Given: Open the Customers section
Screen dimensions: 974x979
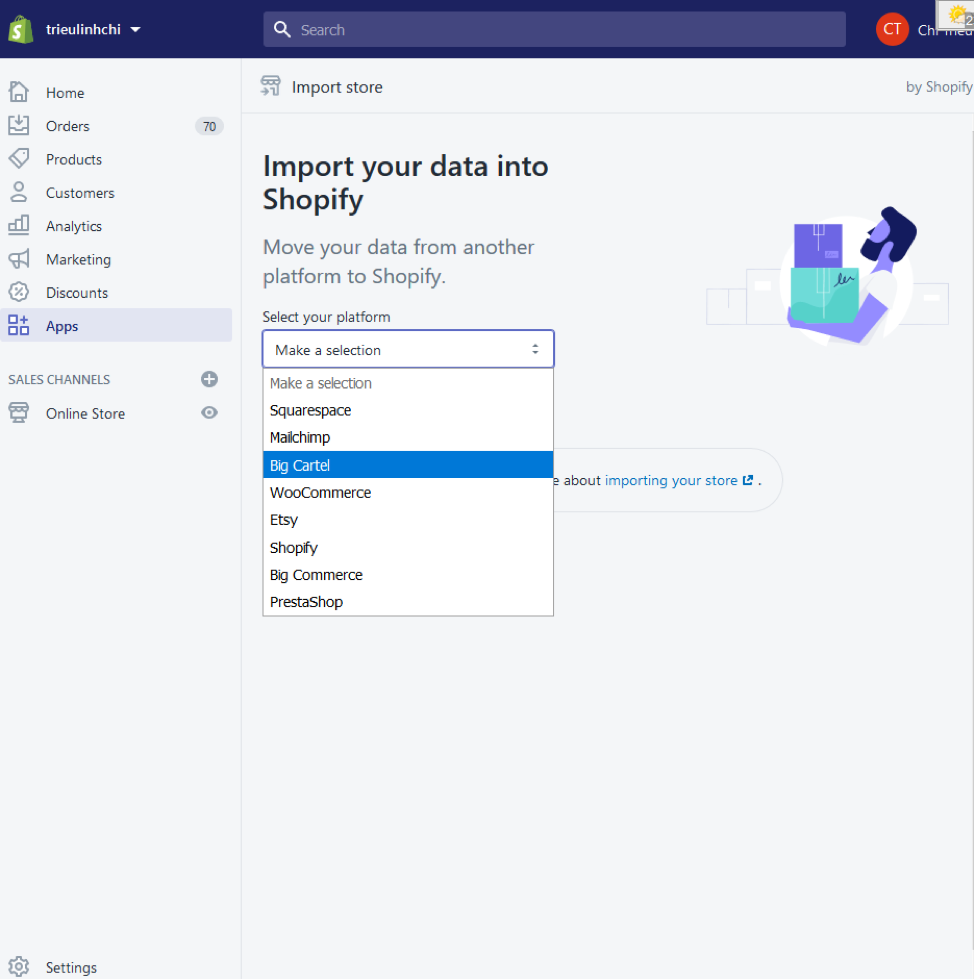Looking at the screenshot, I should pos(80,193).
